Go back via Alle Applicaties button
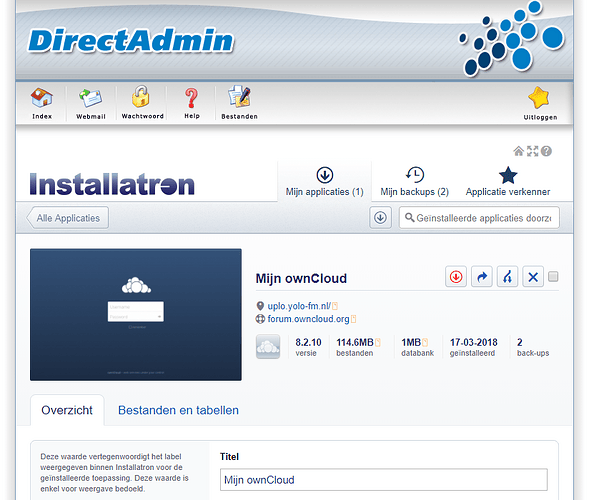Viewport: 593px width, 500px height. (67, 218)
